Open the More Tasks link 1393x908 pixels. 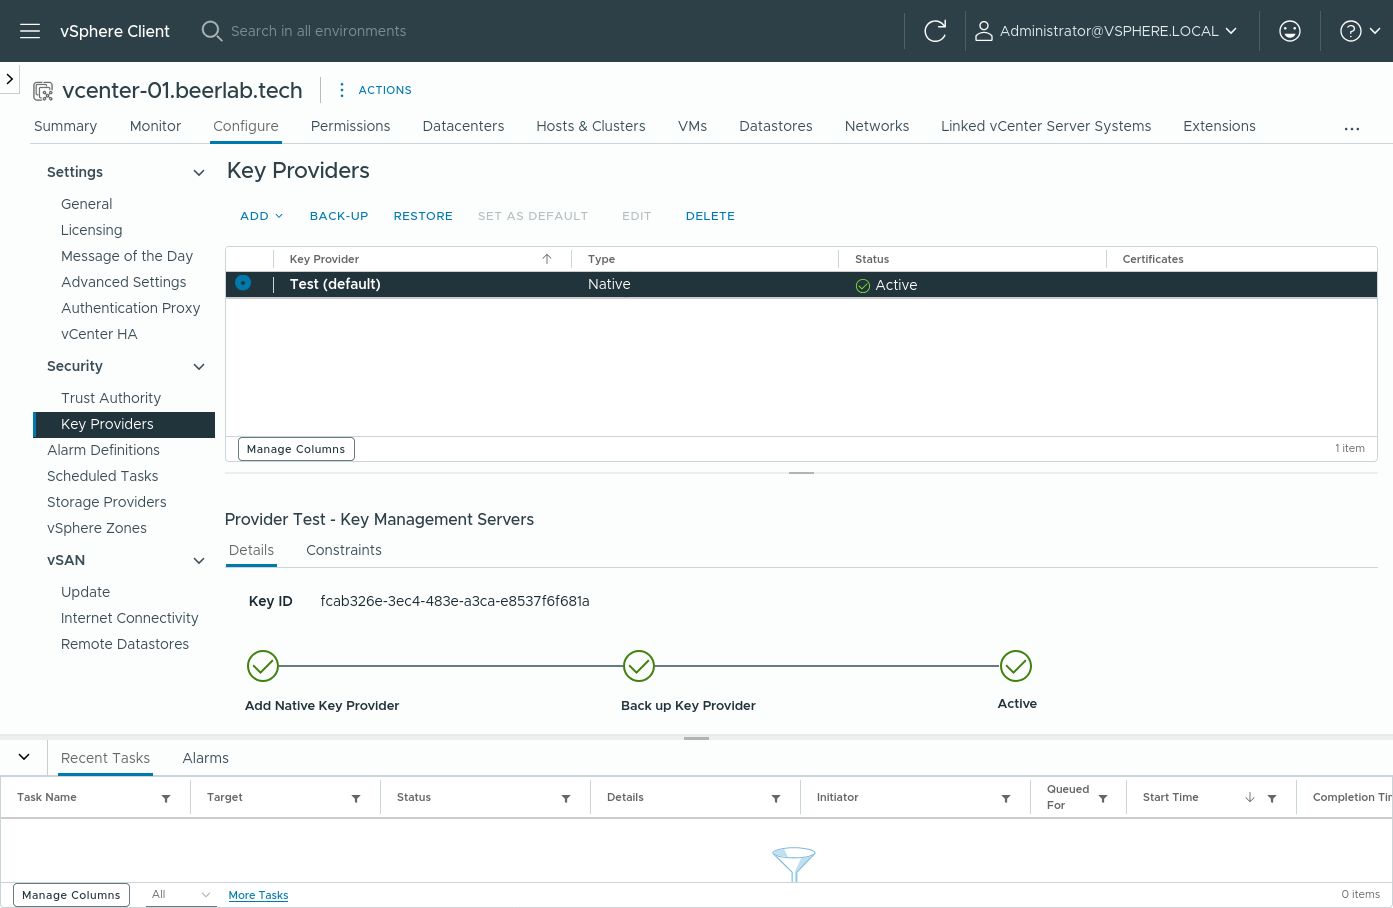pyautogui.click(x=258, y=895)
